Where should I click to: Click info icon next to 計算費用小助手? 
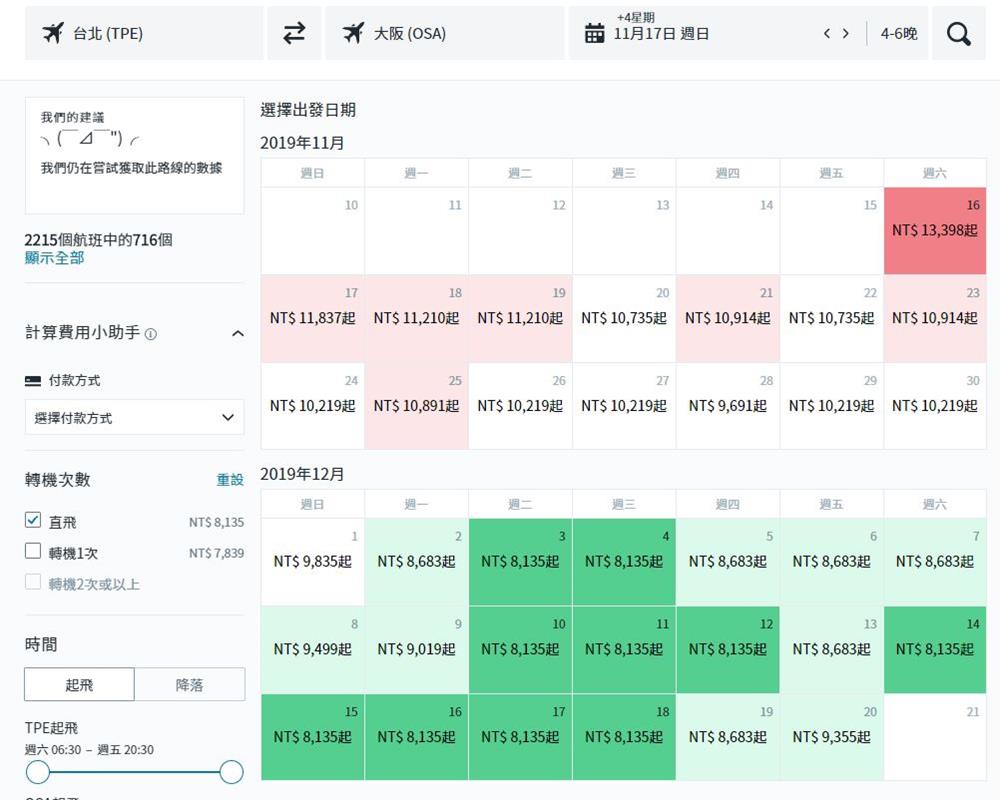click(x=151, y=334)
